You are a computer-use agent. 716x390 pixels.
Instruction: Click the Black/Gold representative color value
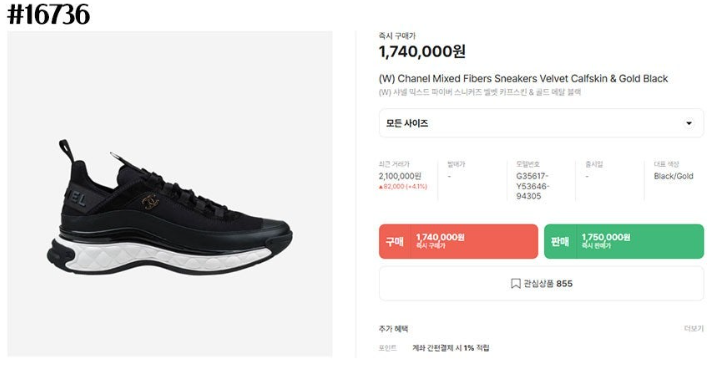[x=673, y=176]
